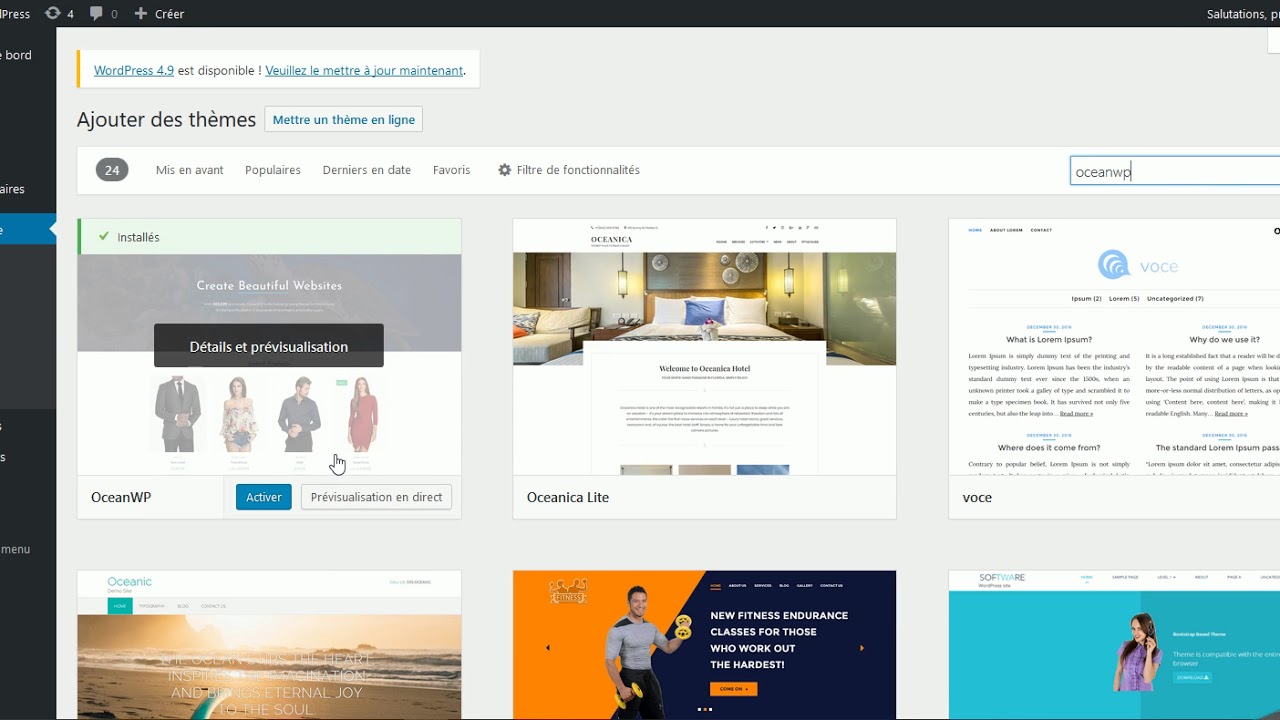
Task: Click the theme search field containing oceanwp
Action: [x=1175, y=171]
